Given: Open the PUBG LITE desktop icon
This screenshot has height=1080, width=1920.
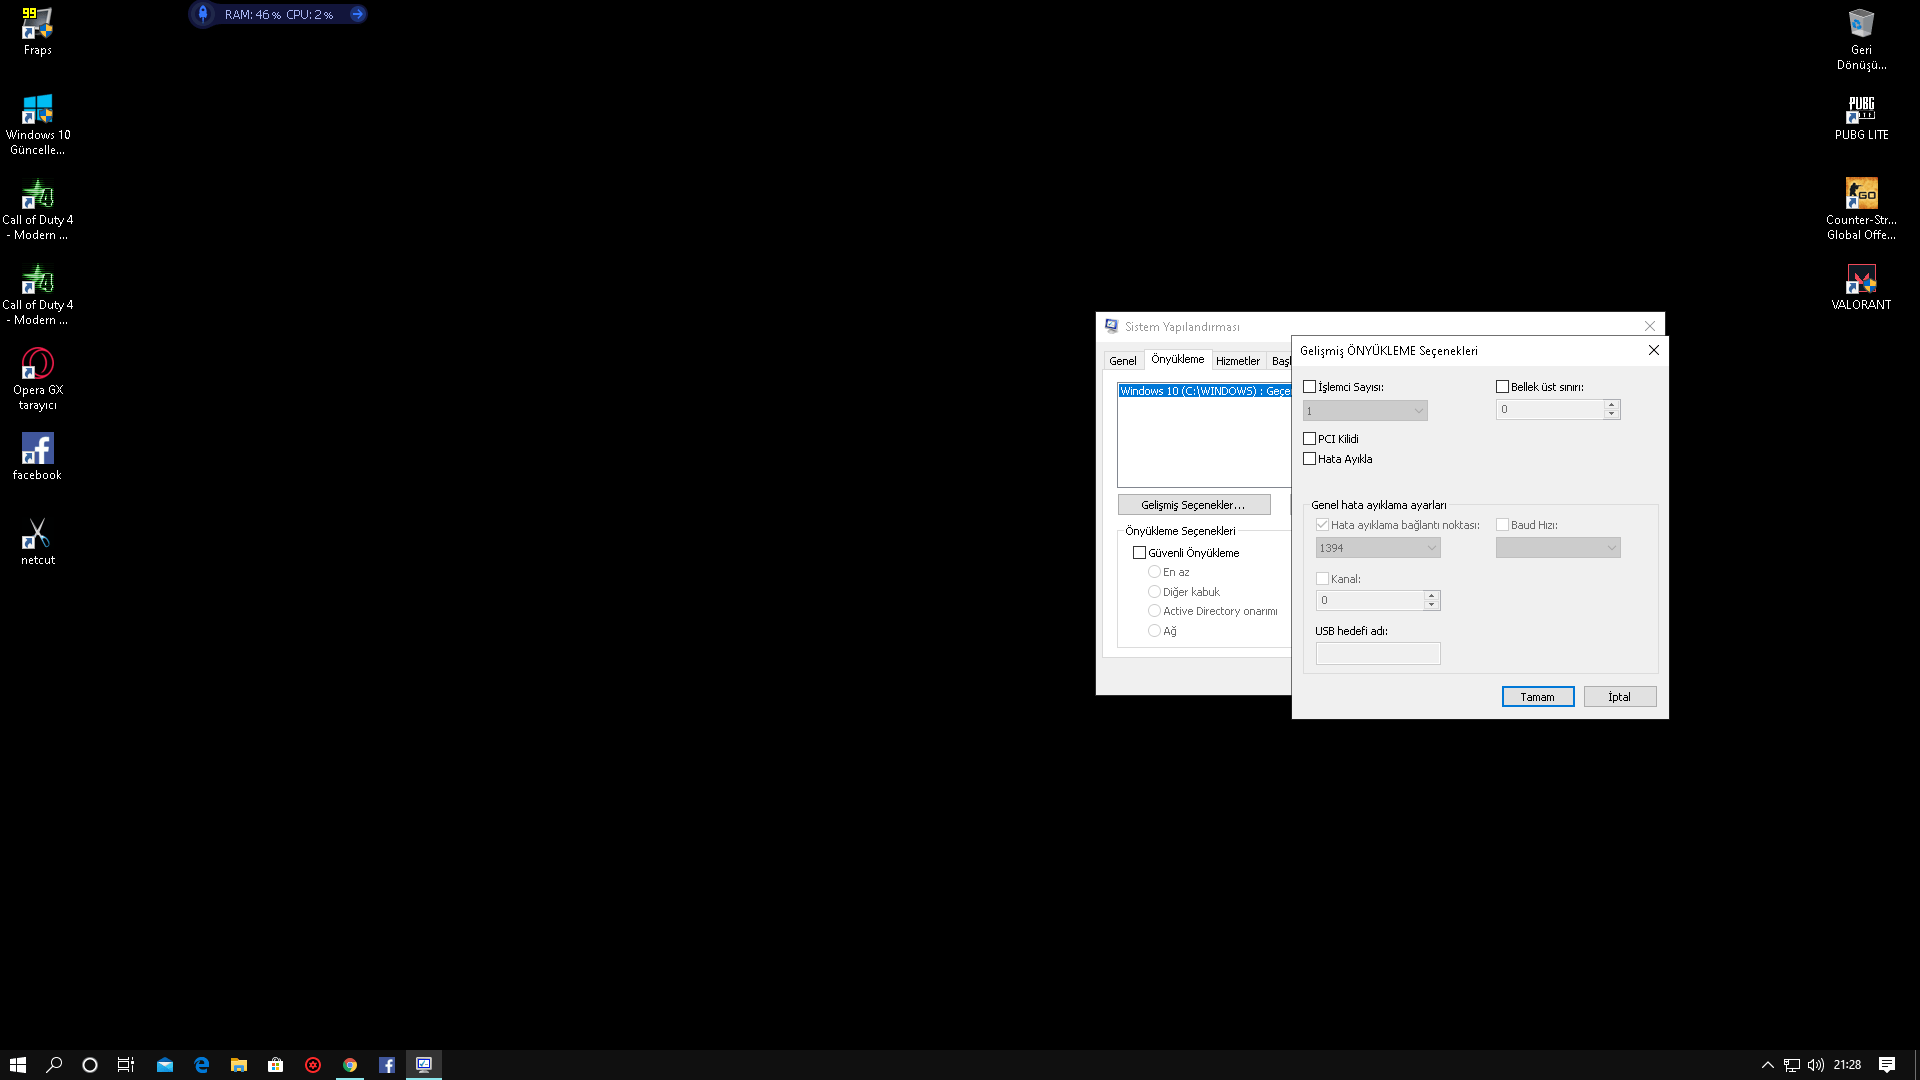Looking at the screenshot, I should pos(1861,109).
